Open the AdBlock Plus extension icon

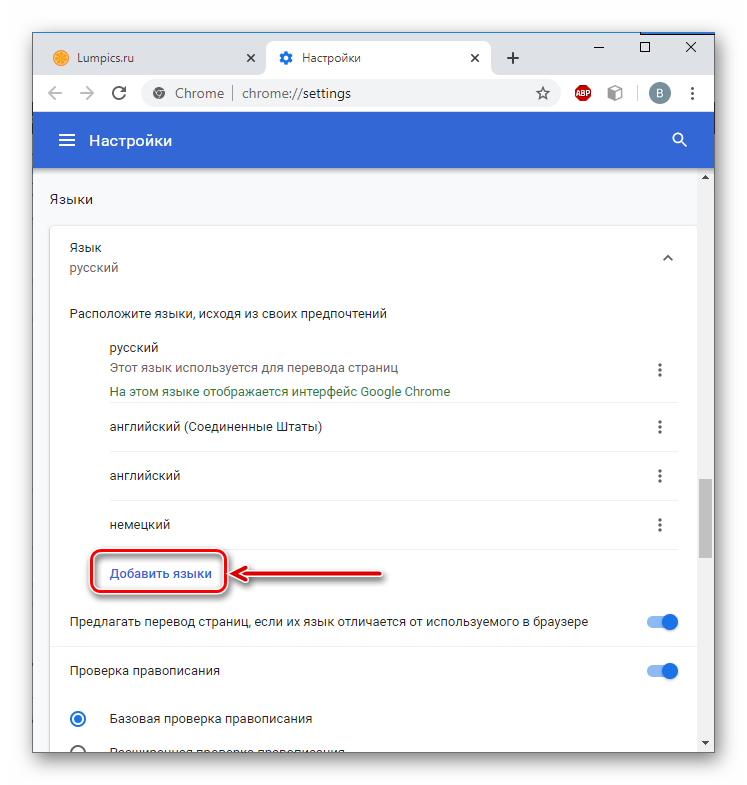click(582, 93)
